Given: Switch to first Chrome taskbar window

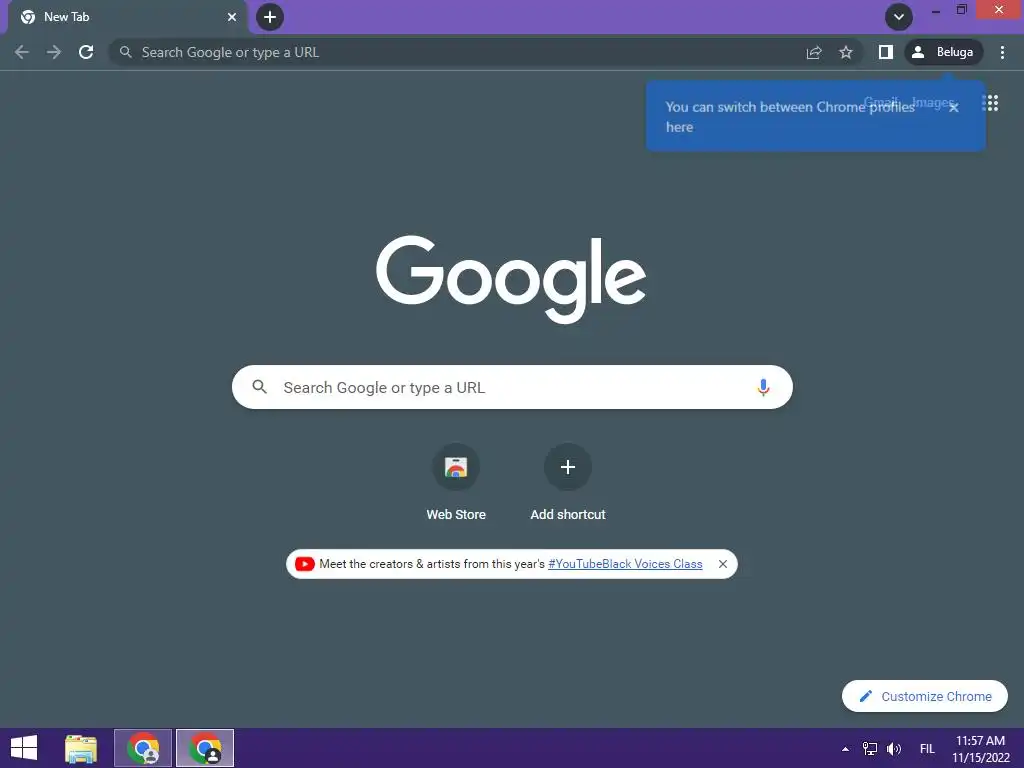Looking at the screenshot, I should click(x=143, y=748).
